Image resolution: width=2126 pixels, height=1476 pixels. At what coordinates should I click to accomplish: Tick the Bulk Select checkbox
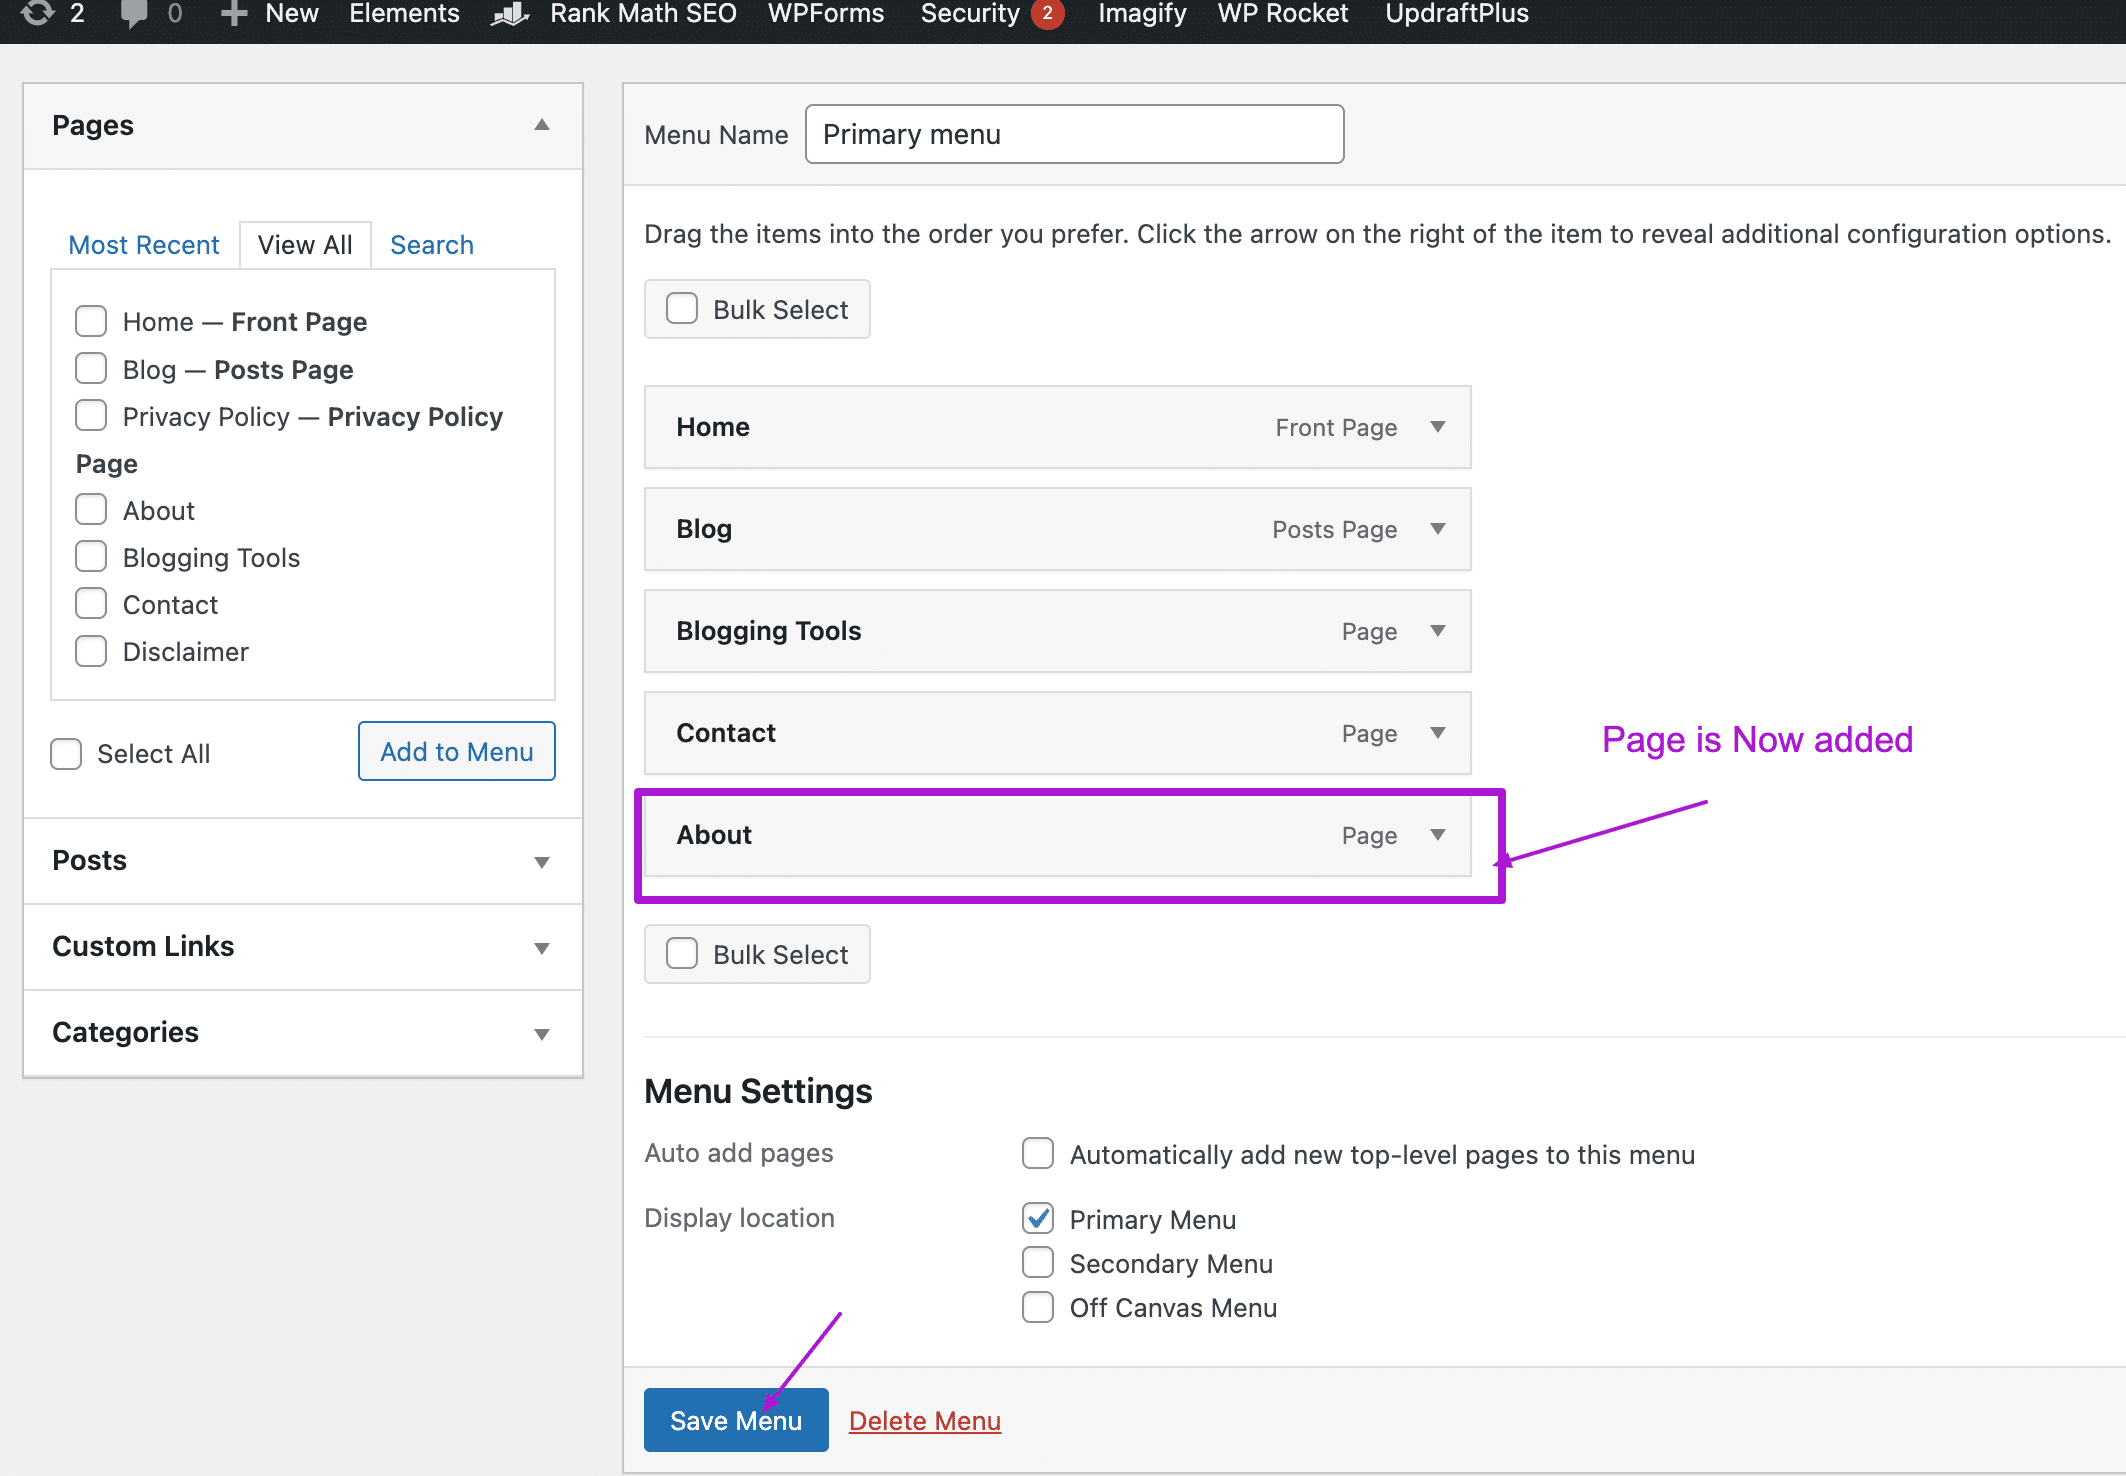tap(682, 308)
